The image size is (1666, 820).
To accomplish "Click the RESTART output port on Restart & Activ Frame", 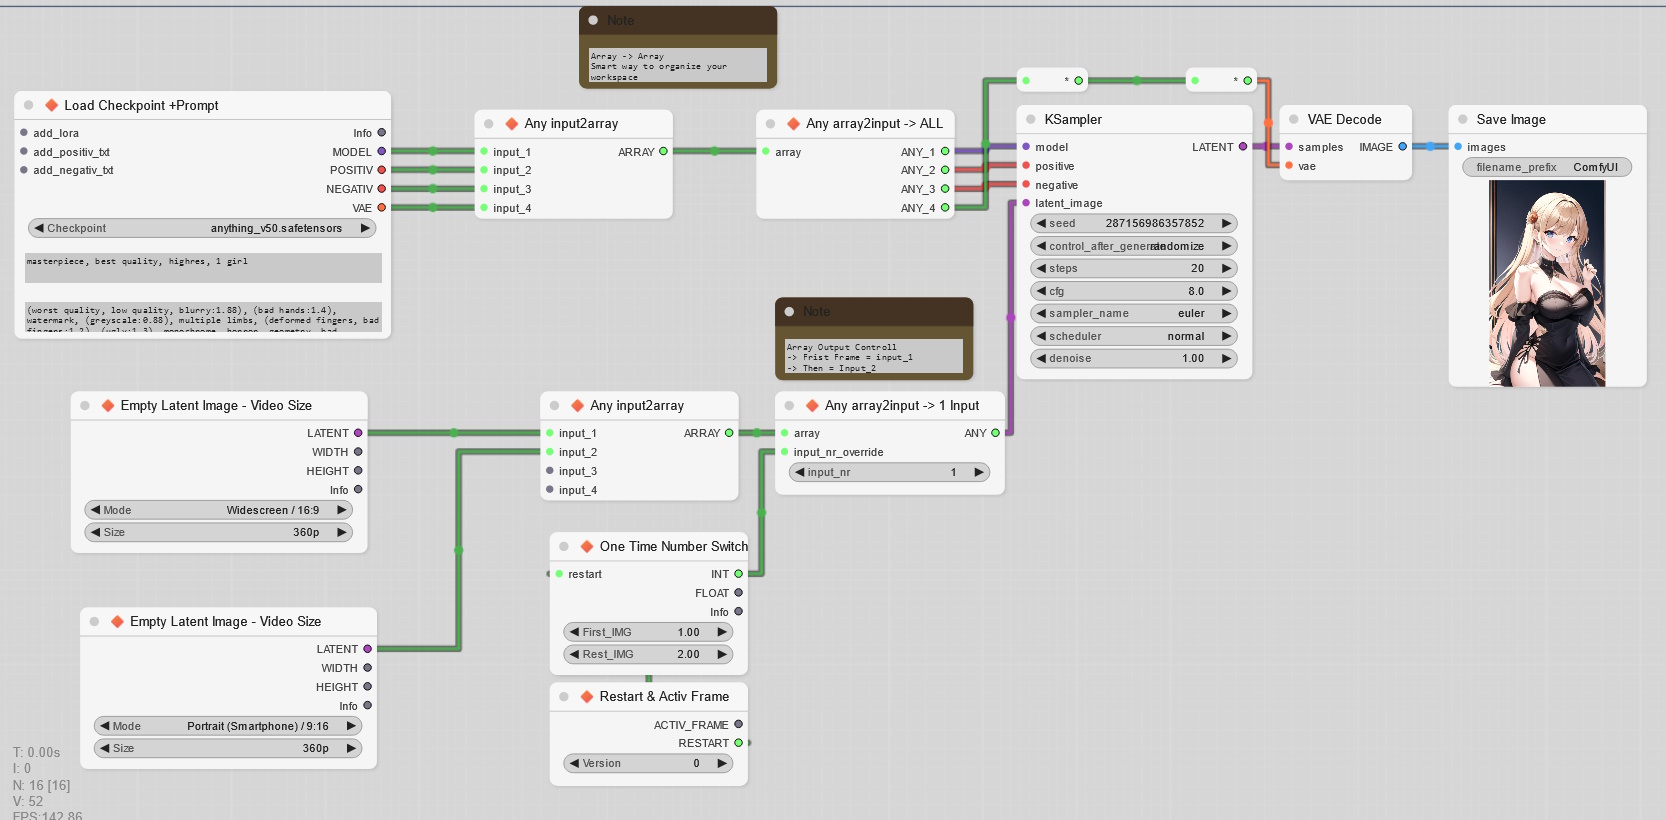I will (739, 743).
